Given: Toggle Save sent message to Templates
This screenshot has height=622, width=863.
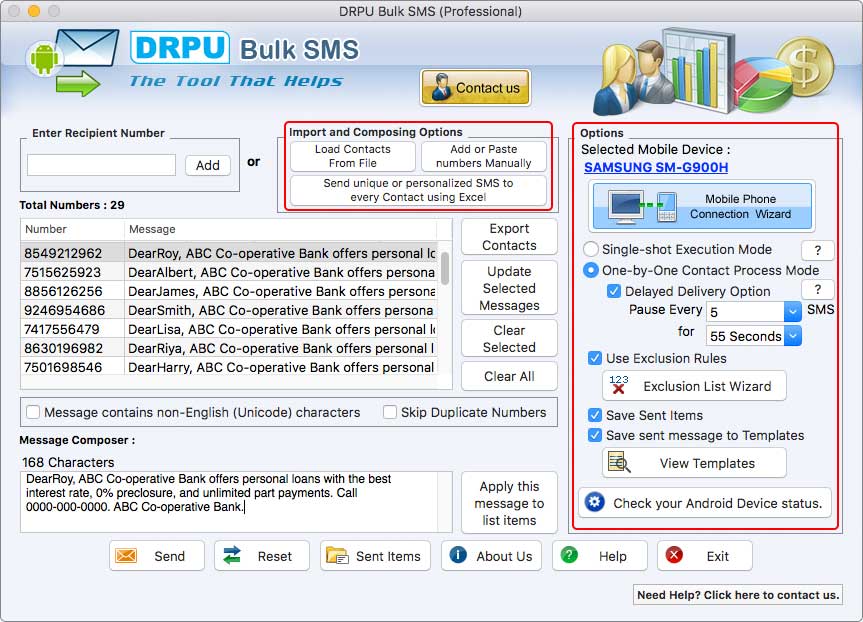Looking at the screenshot, I should (x=594, y=435).
